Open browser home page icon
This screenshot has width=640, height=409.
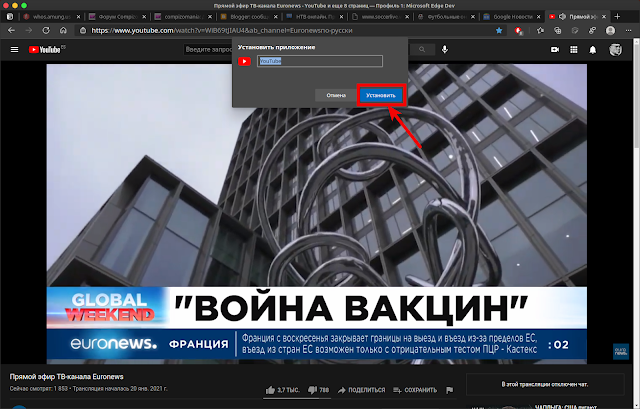click(x=63, y=30)
